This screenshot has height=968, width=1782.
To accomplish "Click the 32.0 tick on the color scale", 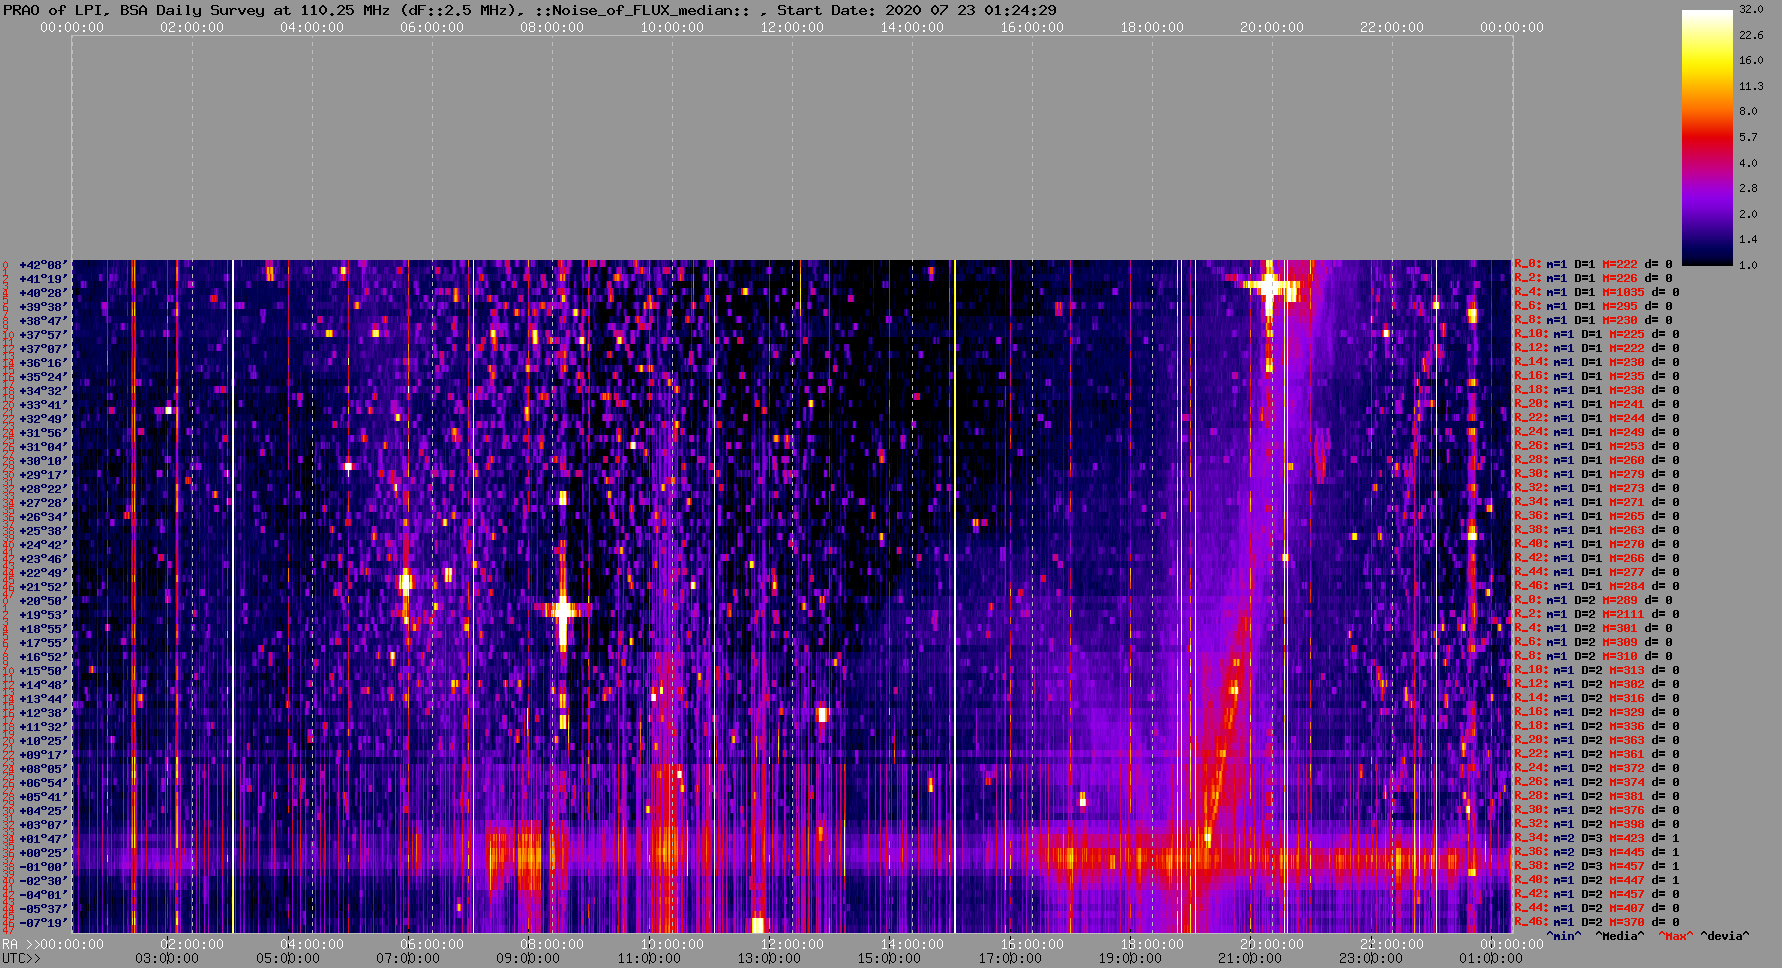I will 1751,9.
